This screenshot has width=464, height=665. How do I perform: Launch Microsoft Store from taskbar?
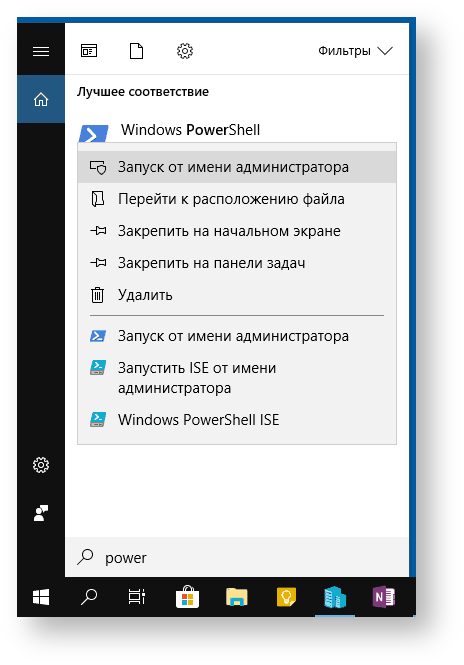(x=187, y=597)
